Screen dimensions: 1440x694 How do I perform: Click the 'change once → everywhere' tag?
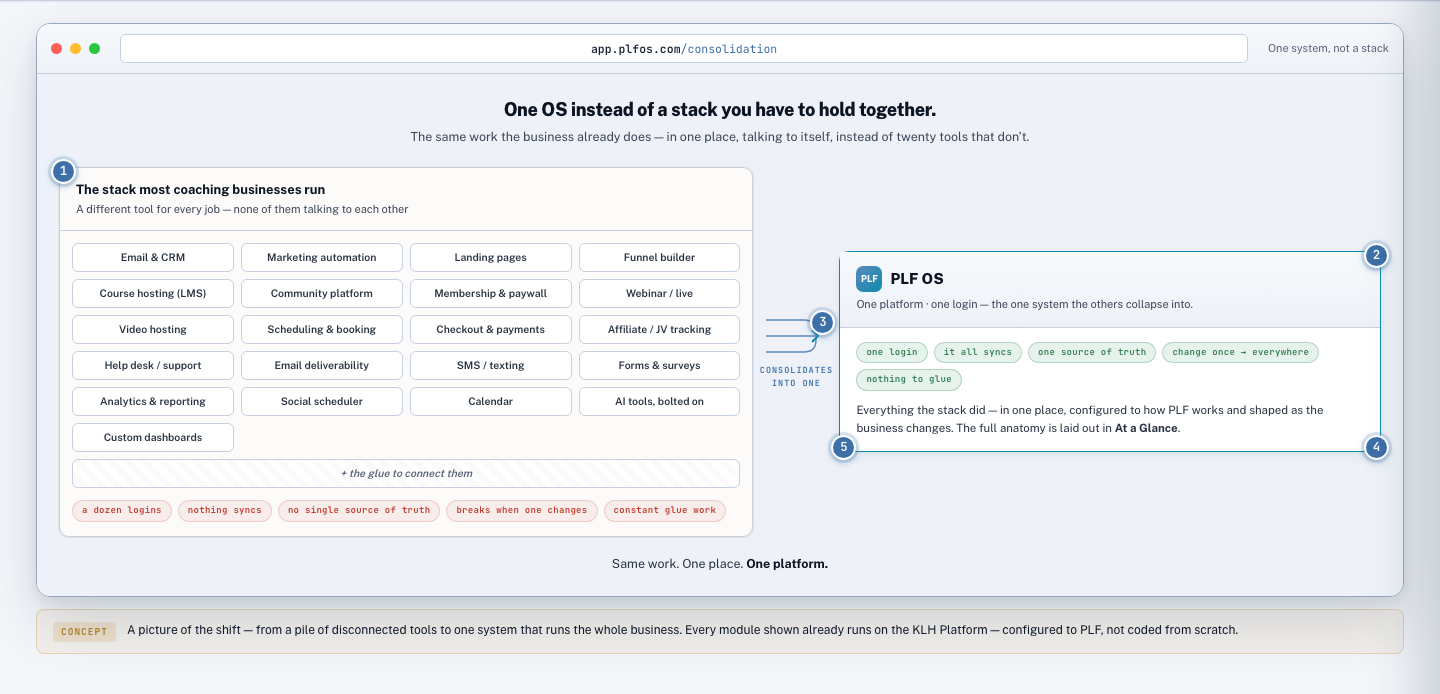coord(1240,352)
